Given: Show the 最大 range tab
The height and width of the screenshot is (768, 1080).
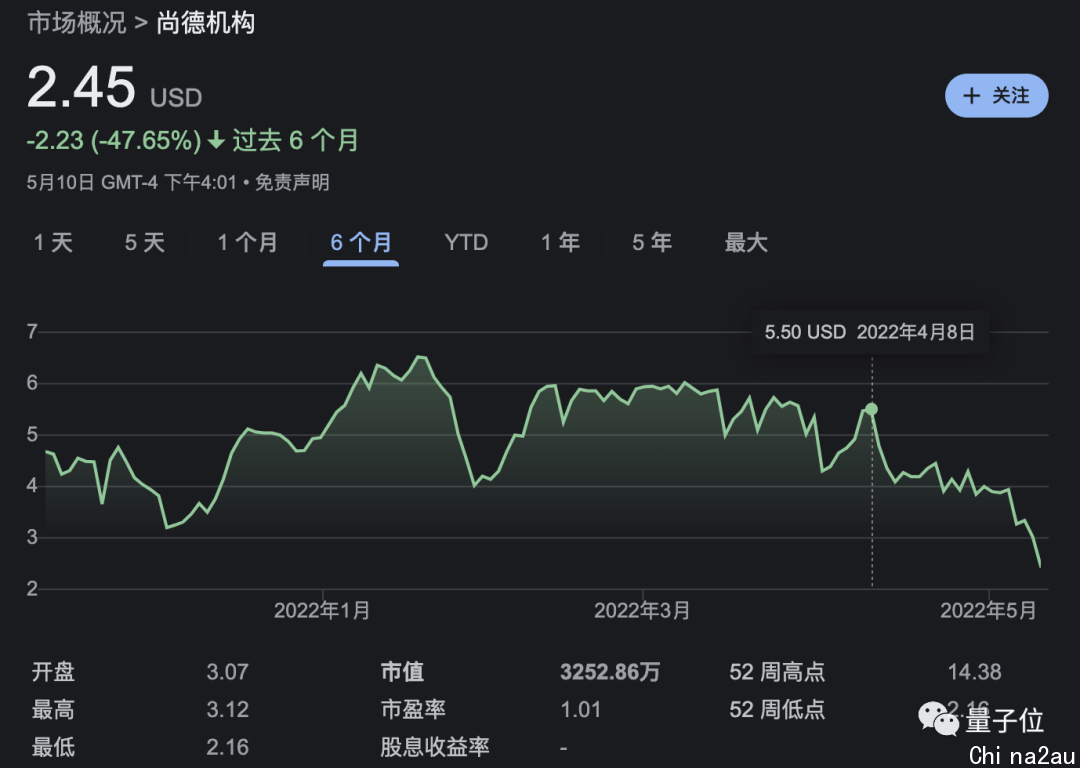Looking at the screenshot, I should (746, 242).
